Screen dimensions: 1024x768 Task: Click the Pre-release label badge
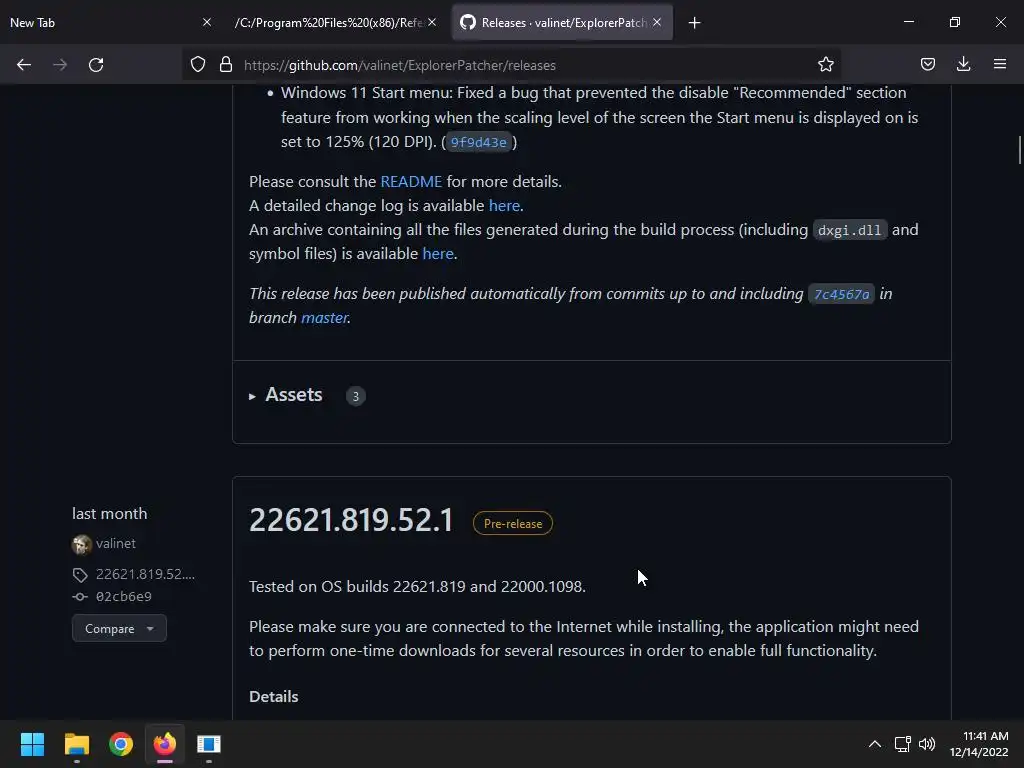(x=513, y=524)
